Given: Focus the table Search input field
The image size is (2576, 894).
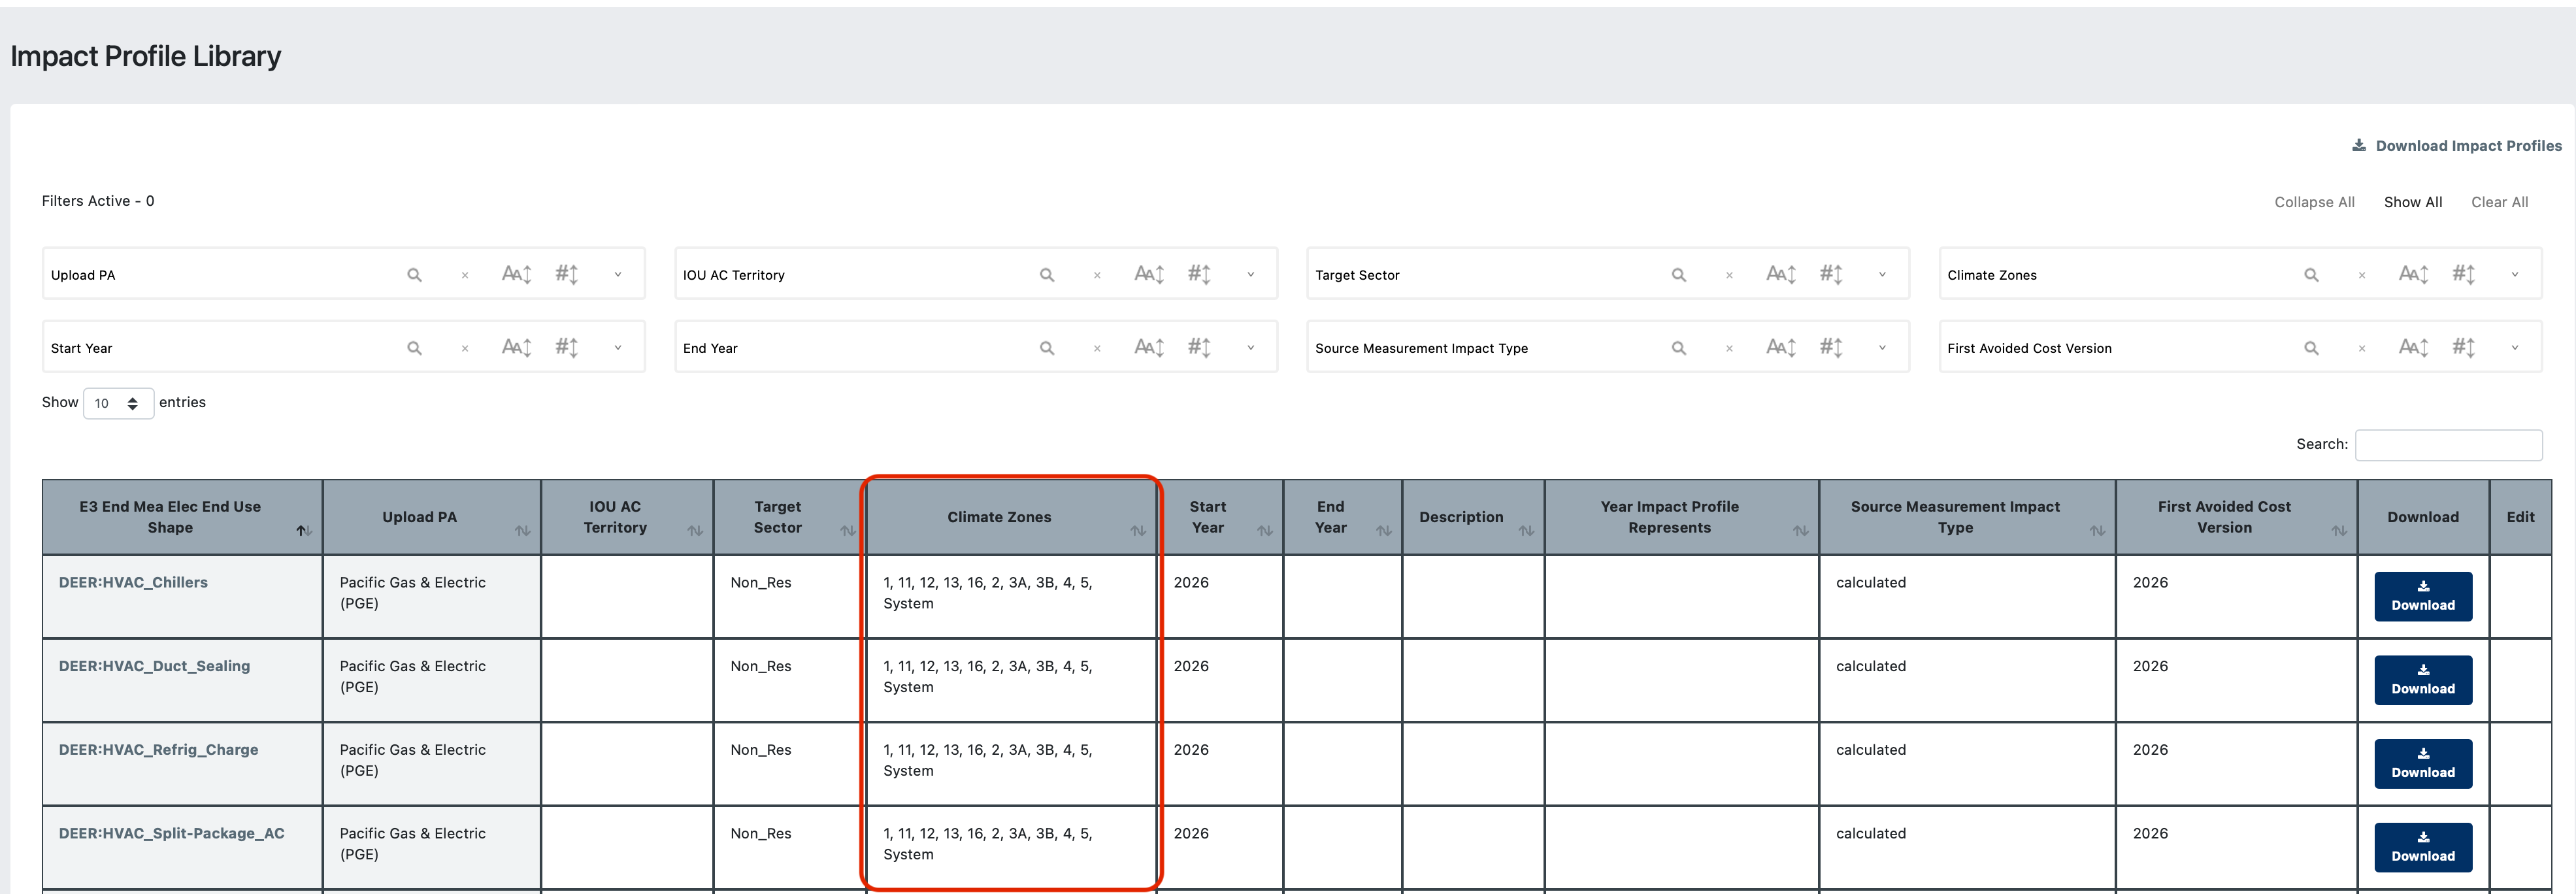Looking at the screenshot, I should 2448,445.
